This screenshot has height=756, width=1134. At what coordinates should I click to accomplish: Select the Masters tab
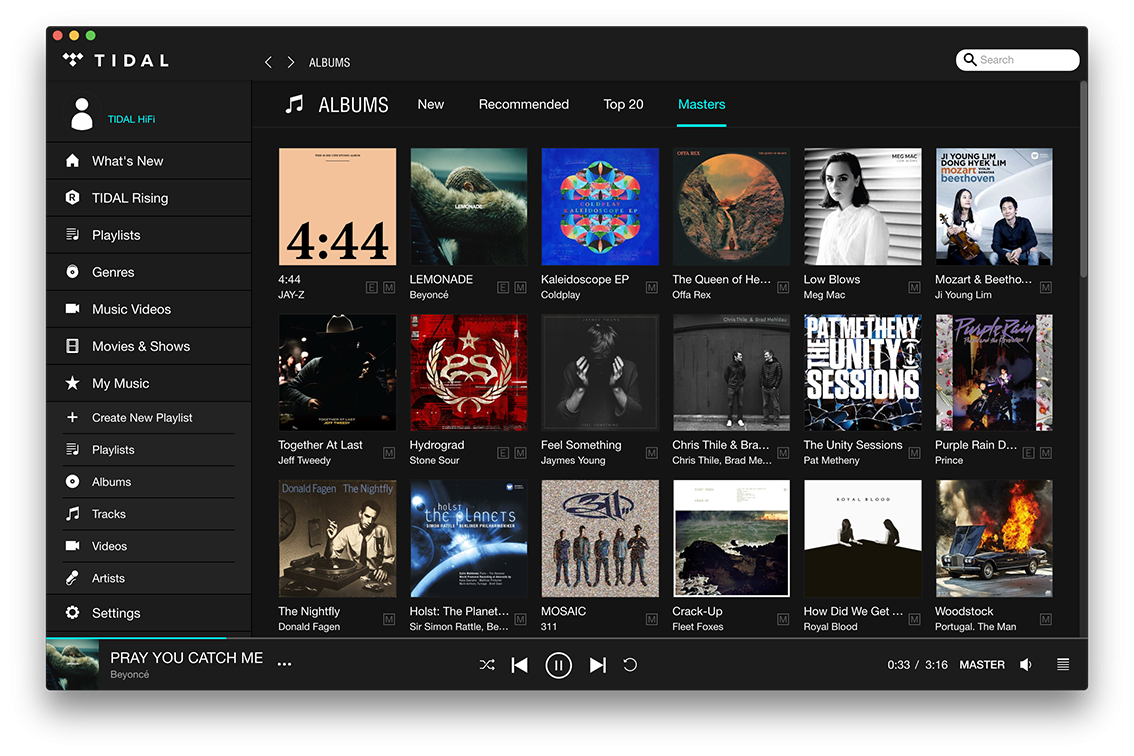tap(702, 104)
